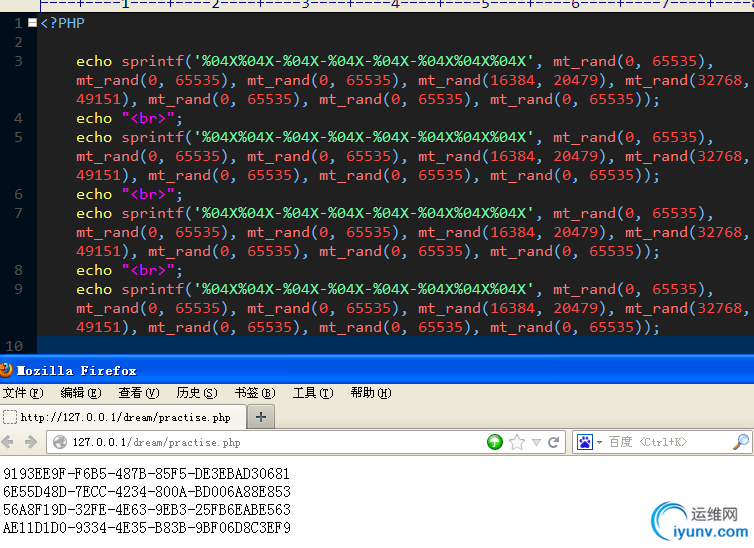Image resolution: width=754 pixels, height=548 pixels.
Task: Go forward with the right arrow button
Action: point(31,442)
